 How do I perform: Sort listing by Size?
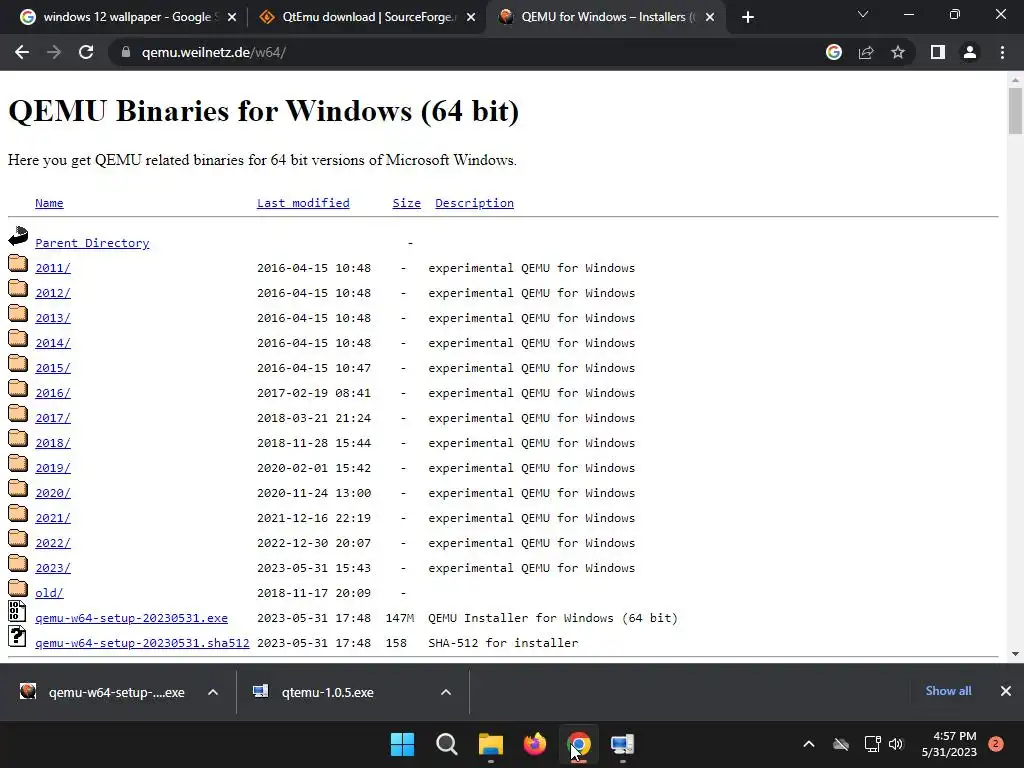(406, 203)
